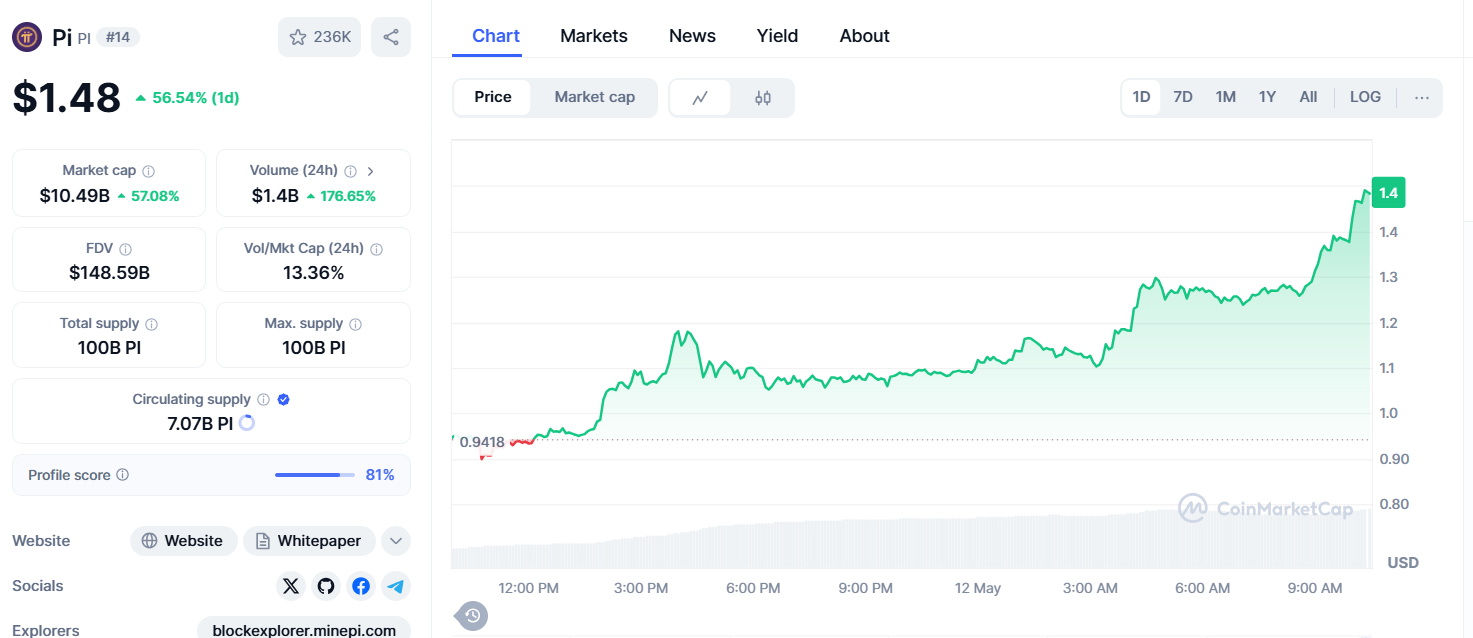The width and height of the screenshot is (1473, 638).
Task: Click the 57.08% market cap change text
Action: pos(155,196)
